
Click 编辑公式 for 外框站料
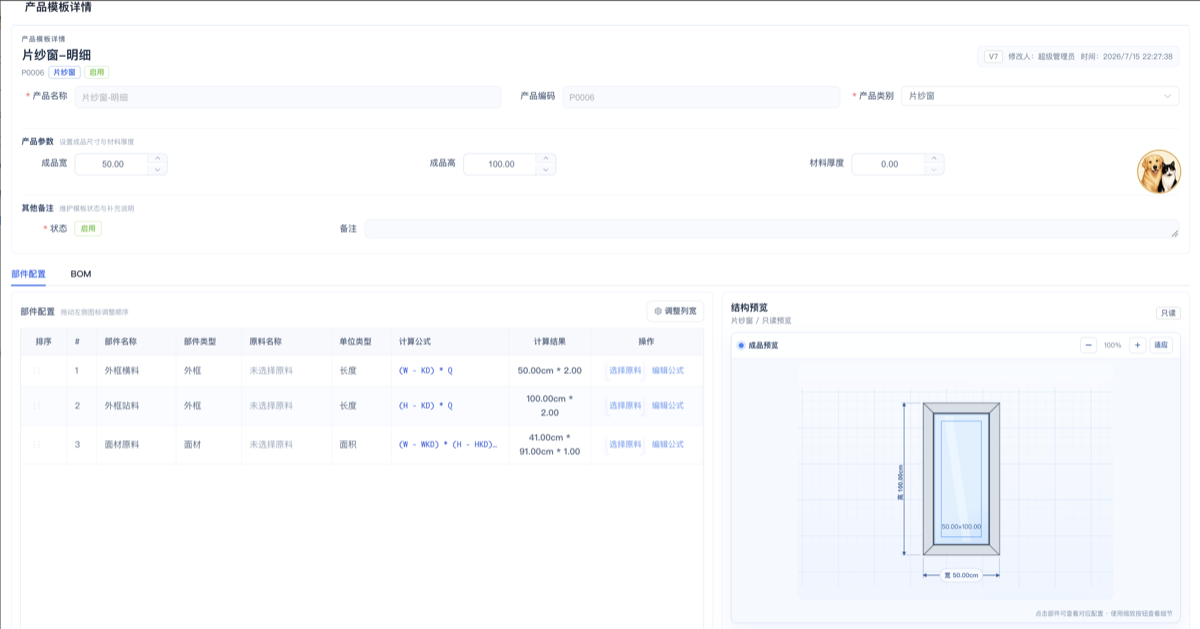[668, 406]
